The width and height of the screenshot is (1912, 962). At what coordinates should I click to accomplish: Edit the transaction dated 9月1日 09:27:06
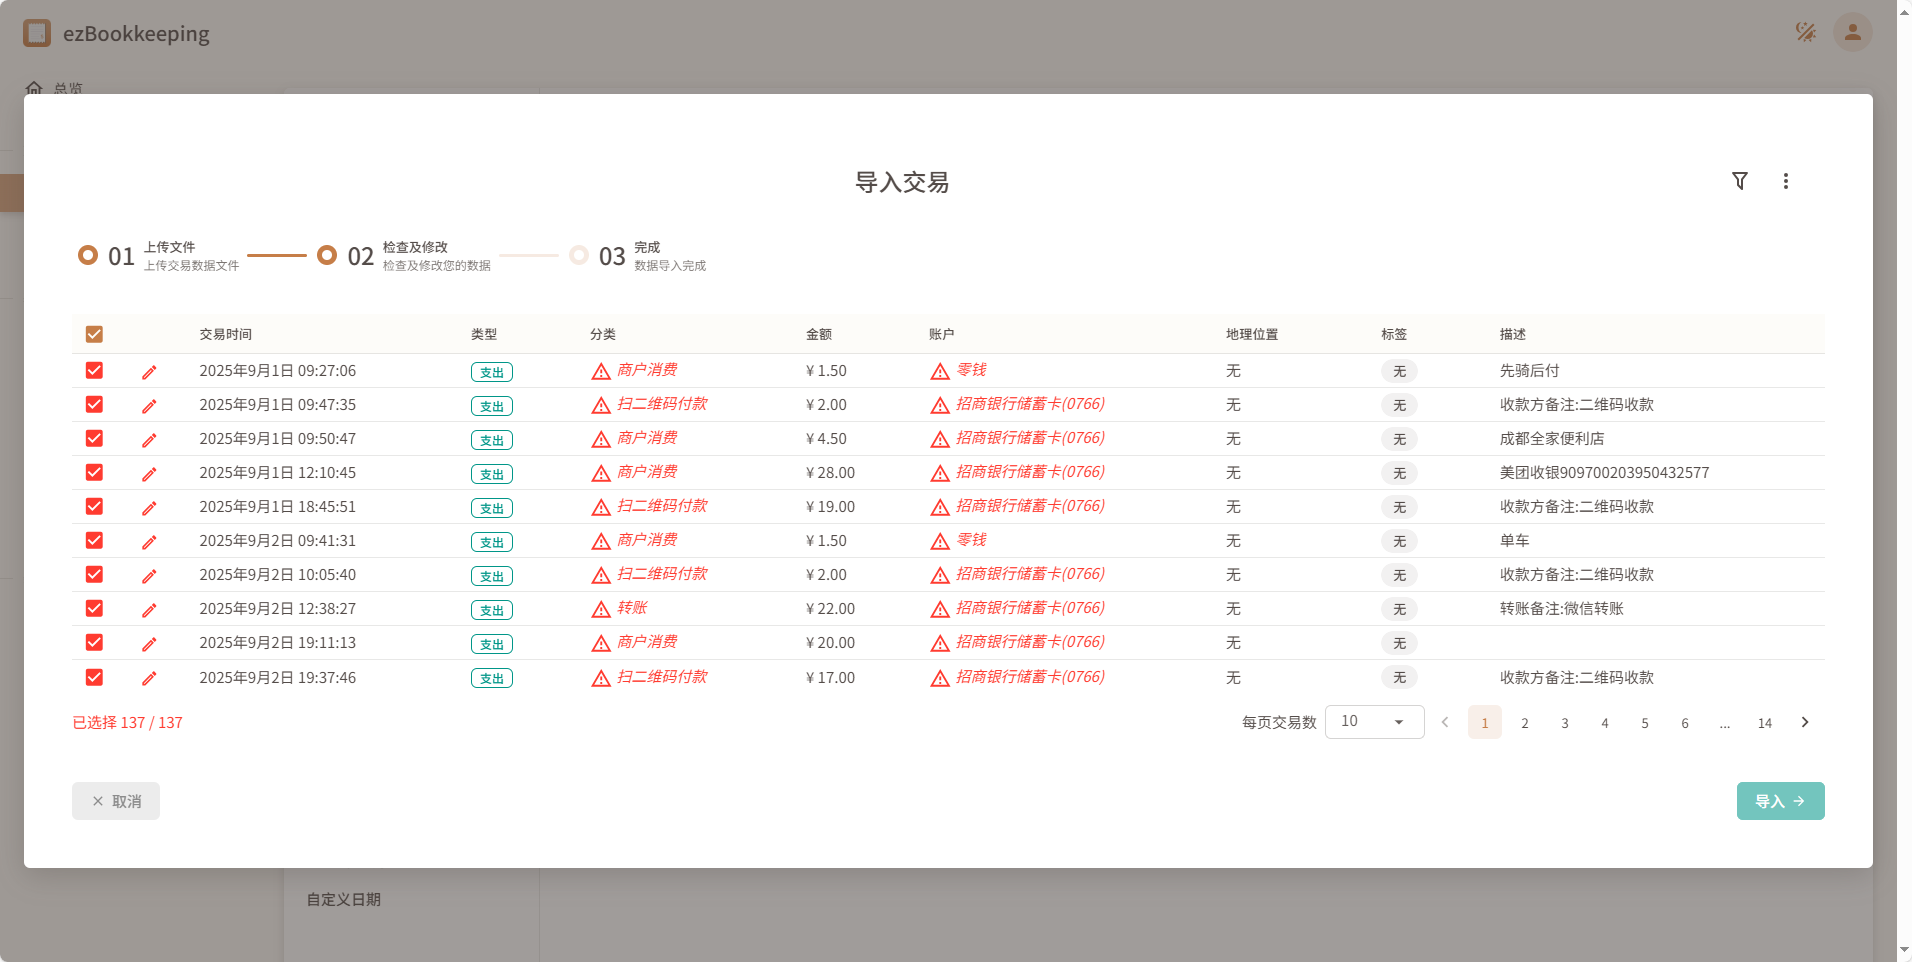click(149, 371)
